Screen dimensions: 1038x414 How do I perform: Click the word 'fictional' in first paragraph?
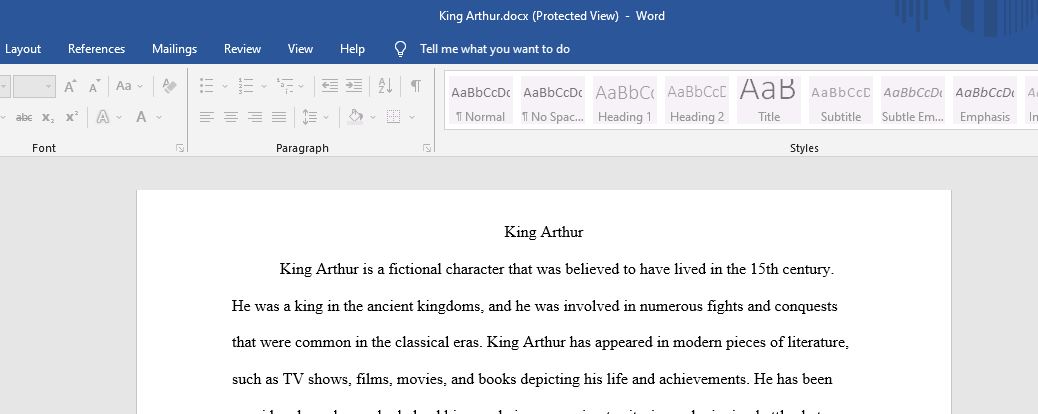[x=415, y=270]
